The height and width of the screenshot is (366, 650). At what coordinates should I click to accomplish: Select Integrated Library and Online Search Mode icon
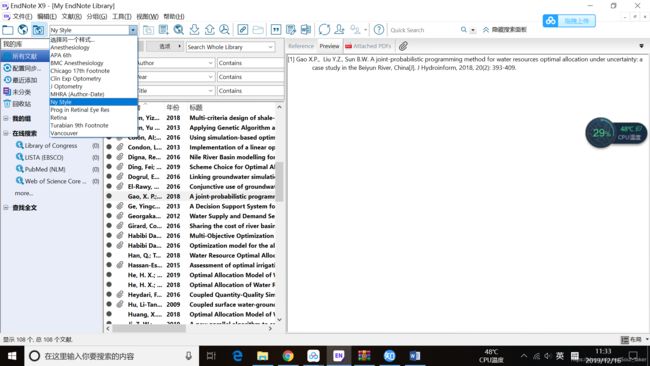tap(38, 30)
